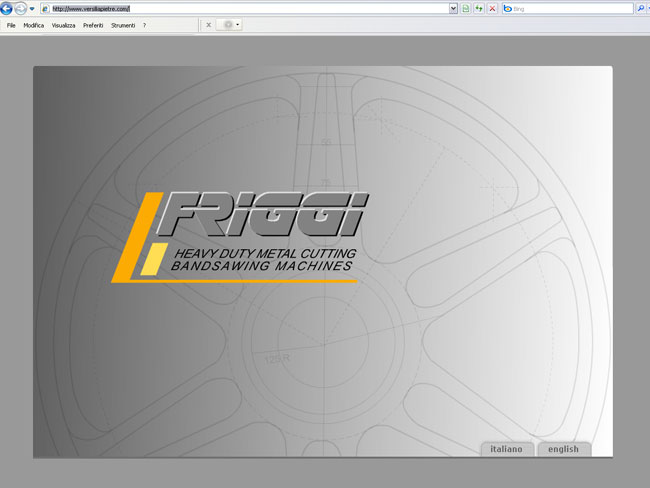Open the Modifica menu

point(34,25)
